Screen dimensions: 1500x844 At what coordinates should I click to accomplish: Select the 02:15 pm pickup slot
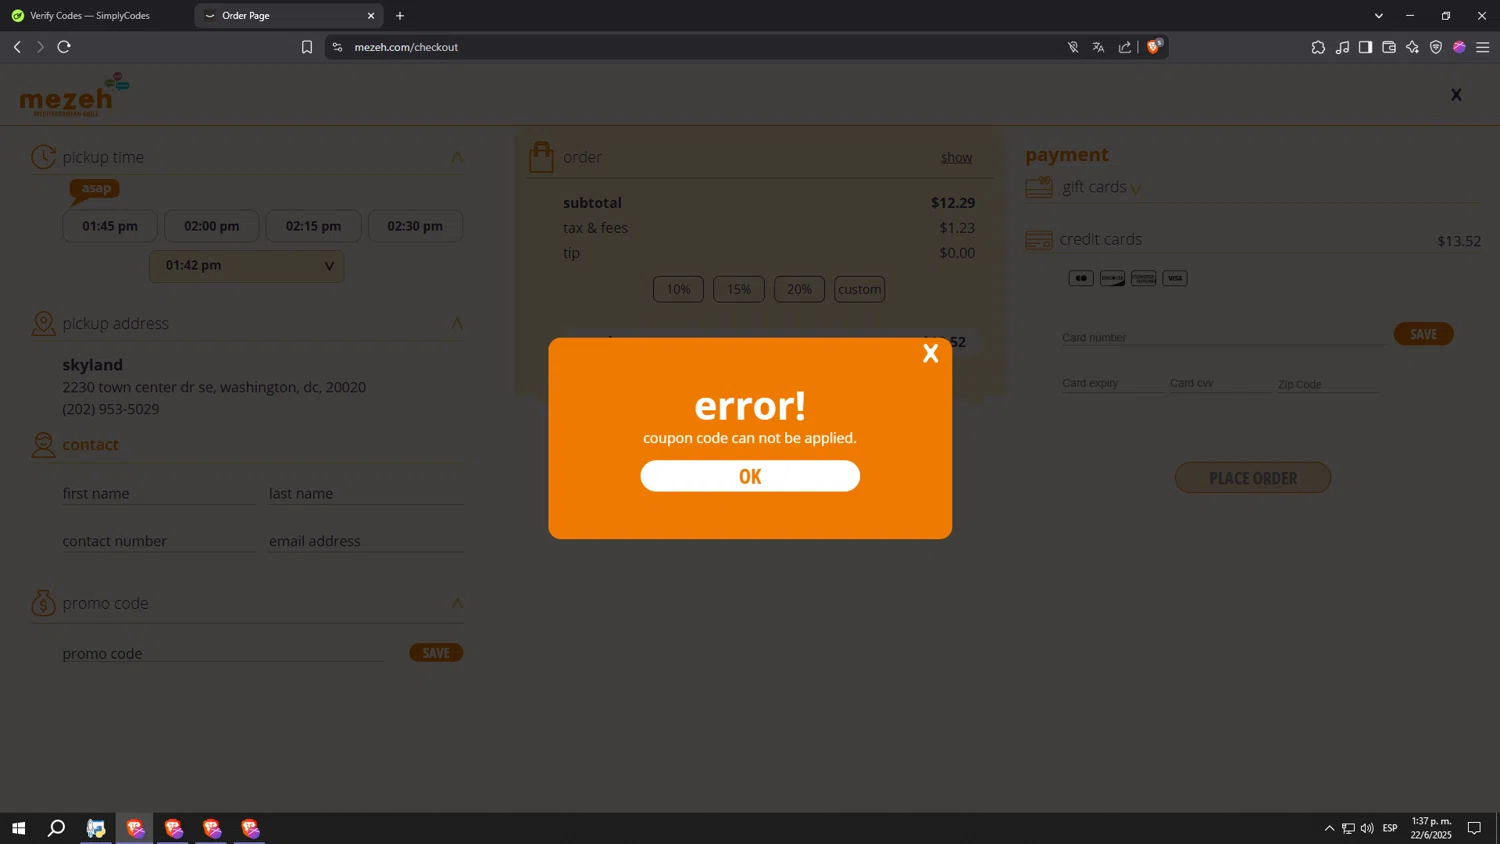tap(313, 226)
